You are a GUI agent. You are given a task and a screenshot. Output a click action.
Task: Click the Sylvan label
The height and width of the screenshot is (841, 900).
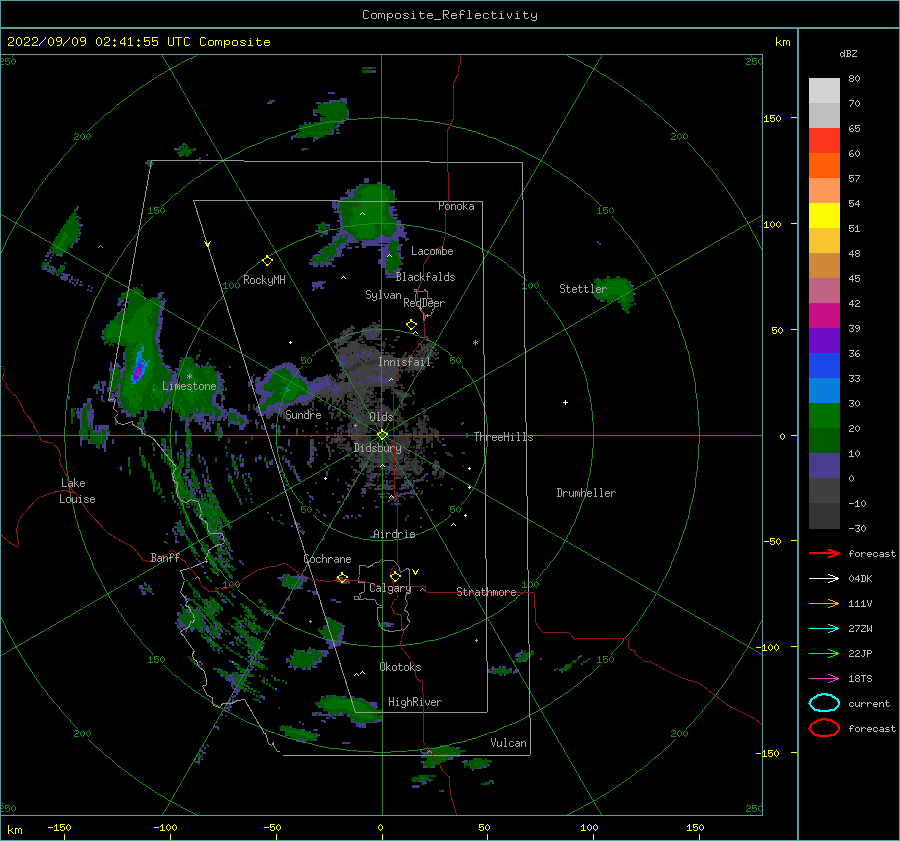pyautogui.click(x=383, y=296)
